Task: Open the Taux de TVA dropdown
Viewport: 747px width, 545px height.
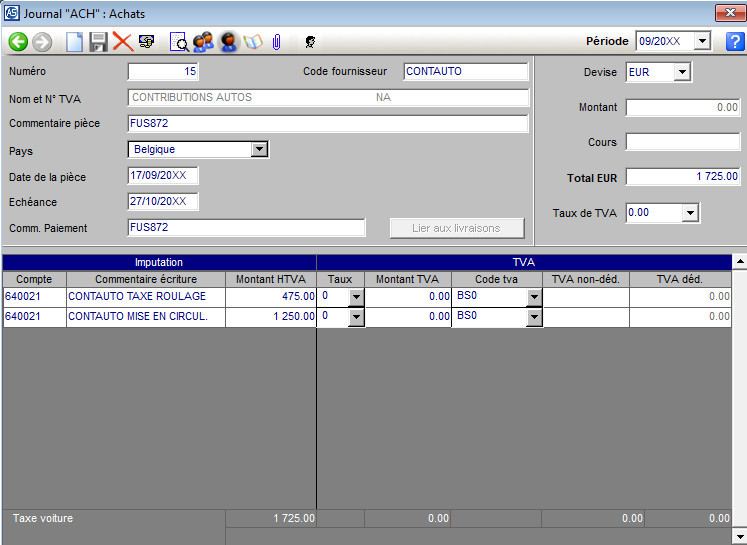Action: pos(689,212)
